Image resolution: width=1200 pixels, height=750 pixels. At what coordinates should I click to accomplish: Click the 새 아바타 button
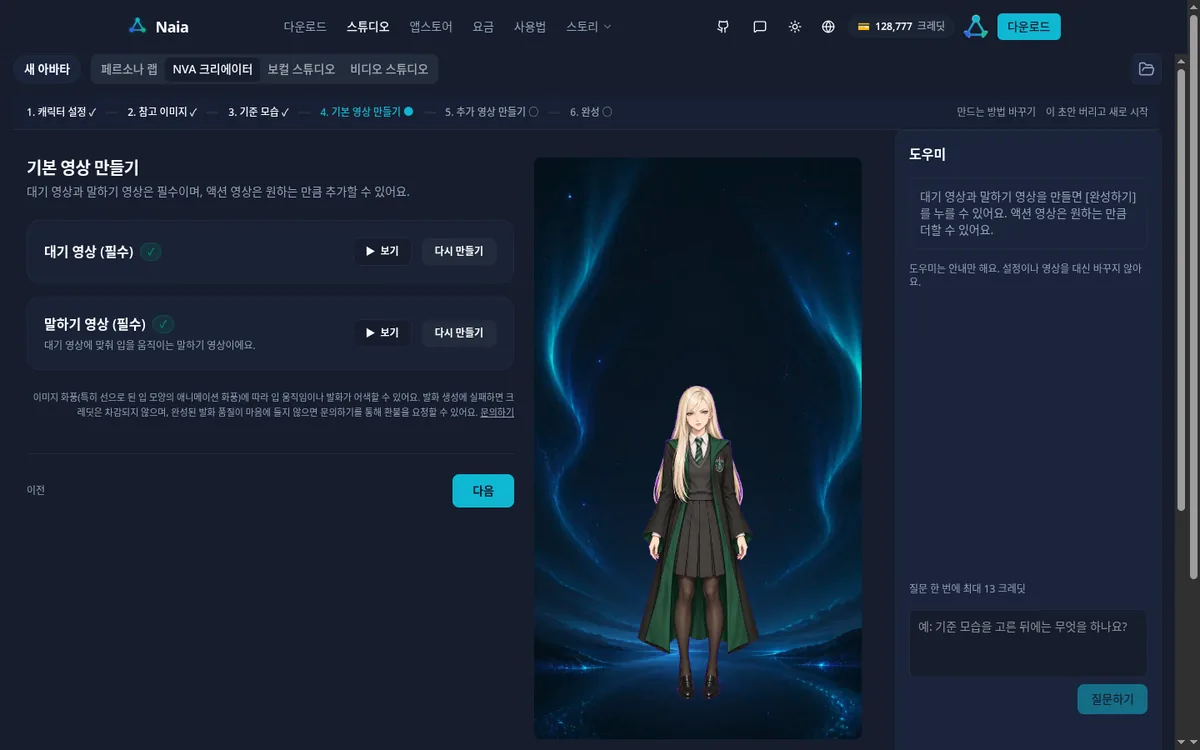[47, 69]
